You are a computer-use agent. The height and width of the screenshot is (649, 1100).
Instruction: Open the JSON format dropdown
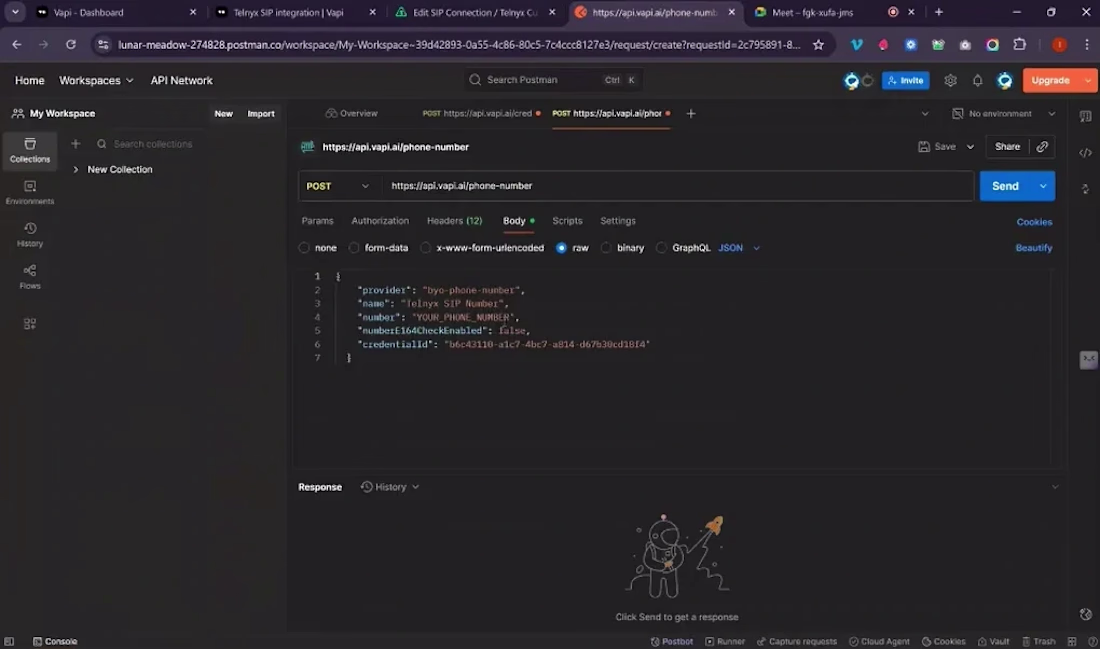739,248
